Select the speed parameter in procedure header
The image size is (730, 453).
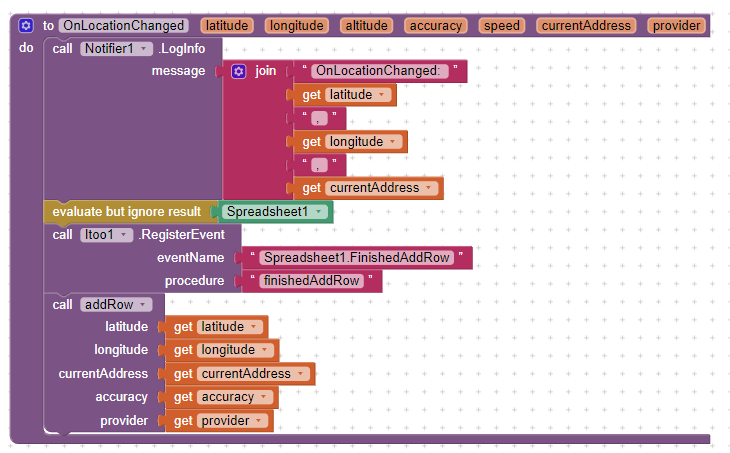[502, 26]
